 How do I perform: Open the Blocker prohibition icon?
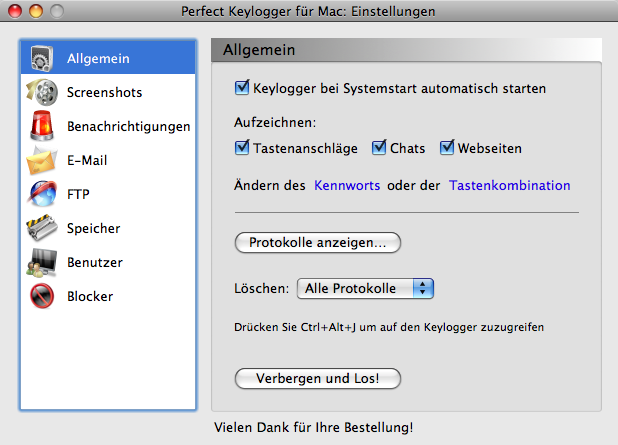[42, 296]
